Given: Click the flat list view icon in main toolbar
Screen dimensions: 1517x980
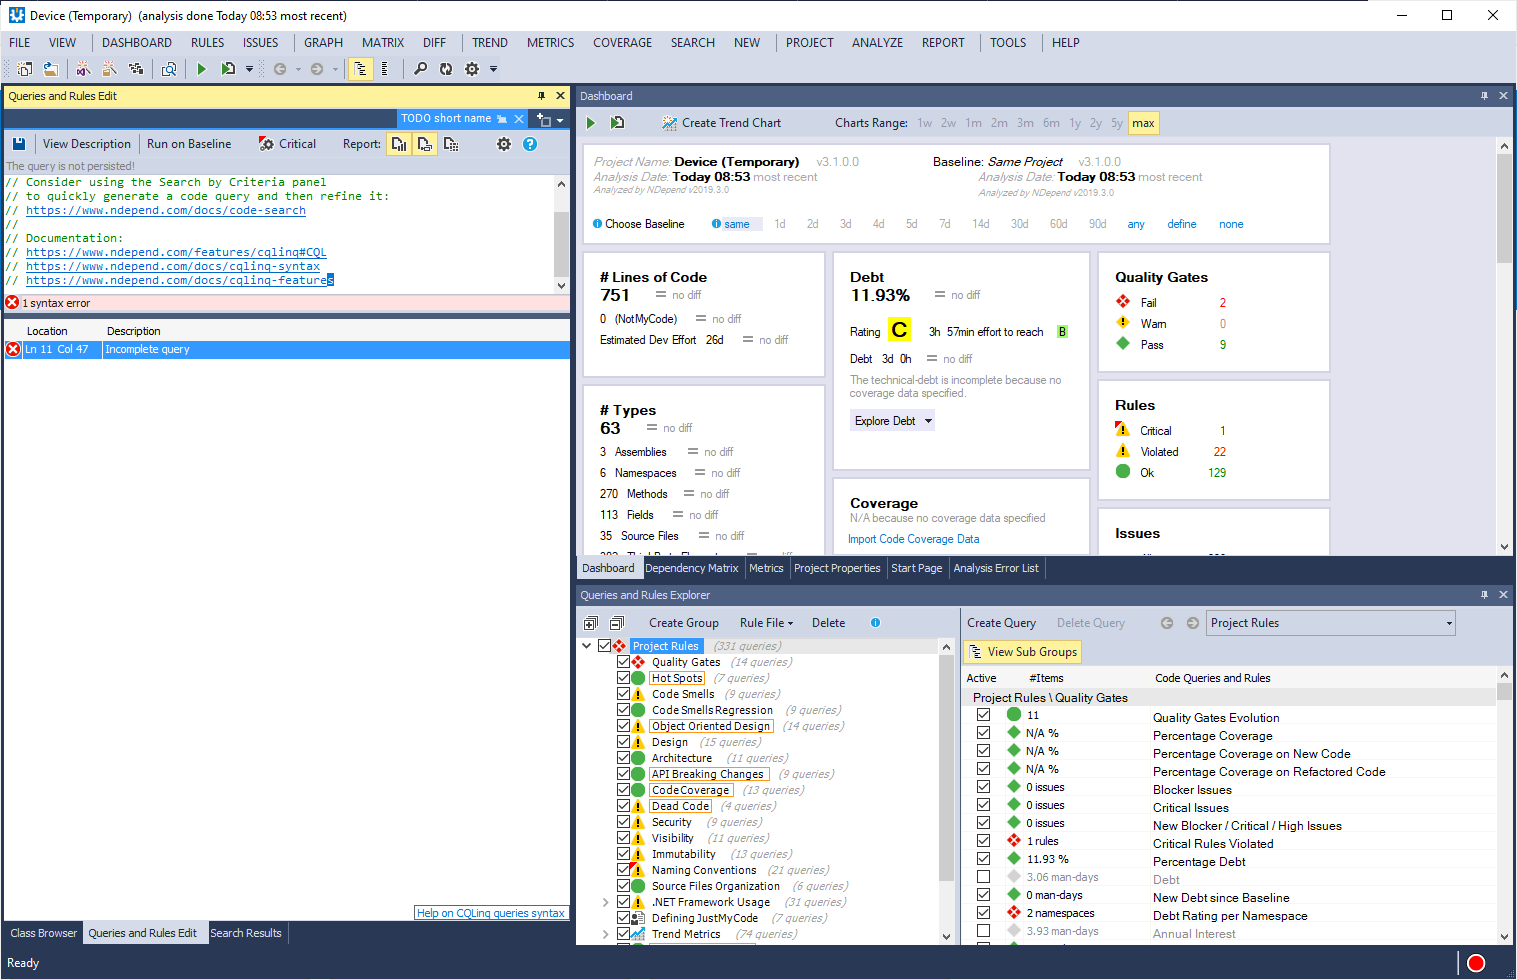Looking at the screenshot, I should [x=385, y=69].
